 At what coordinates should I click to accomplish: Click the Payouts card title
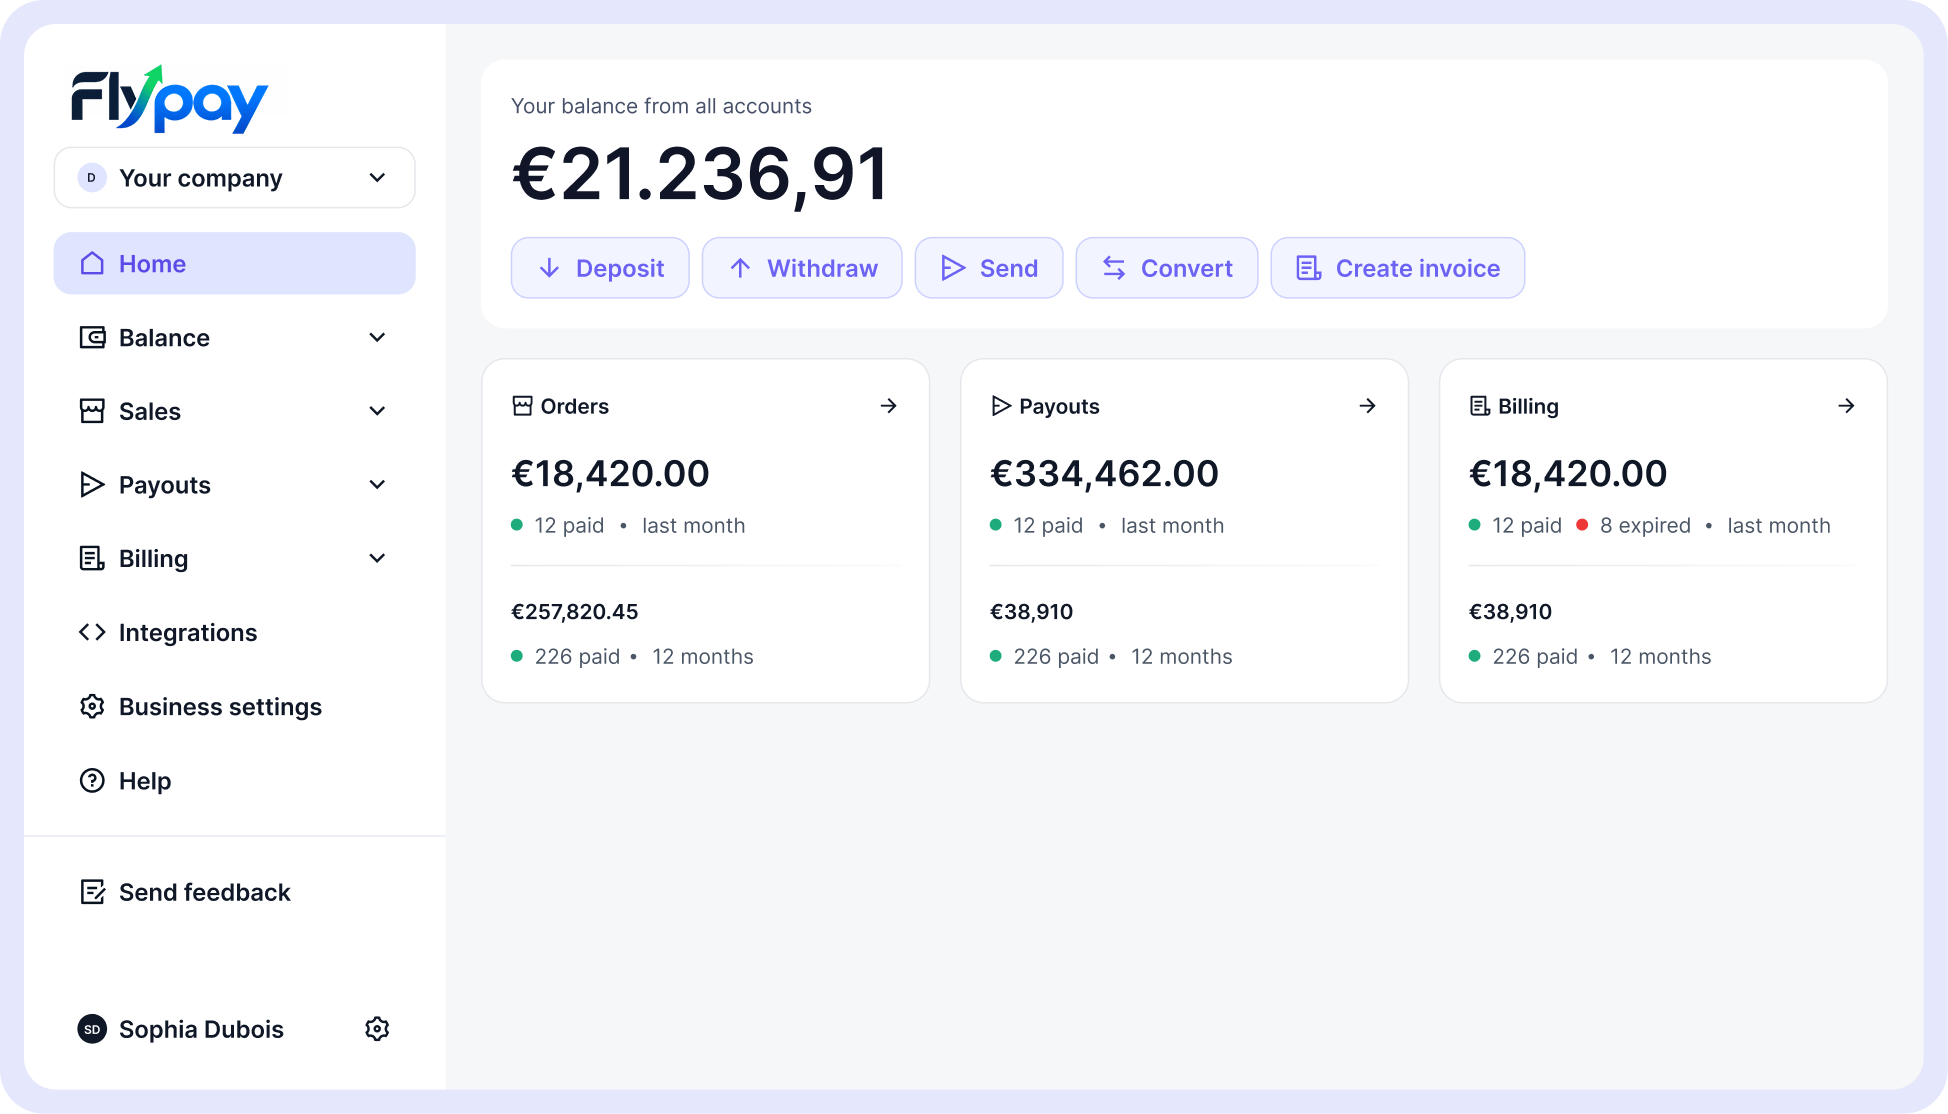pos(1059,406)
